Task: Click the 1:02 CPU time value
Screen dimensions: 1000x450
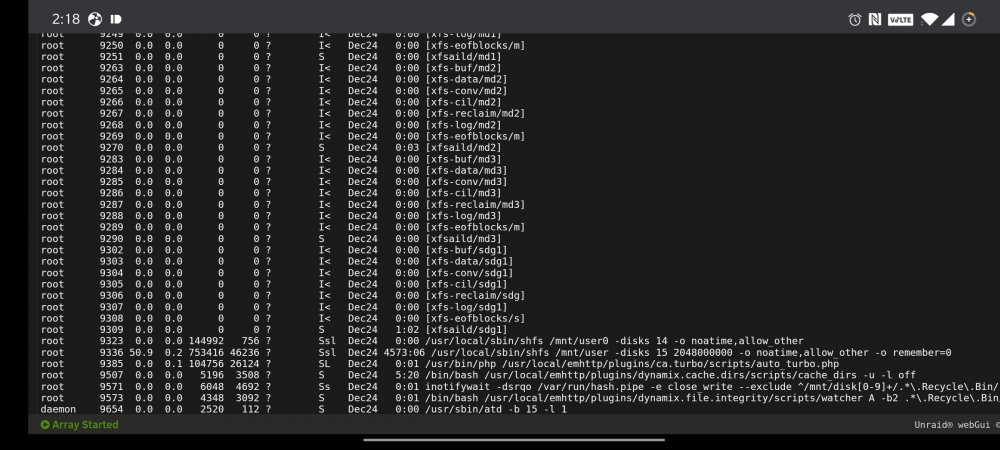Action: click(x=407, y=330)
